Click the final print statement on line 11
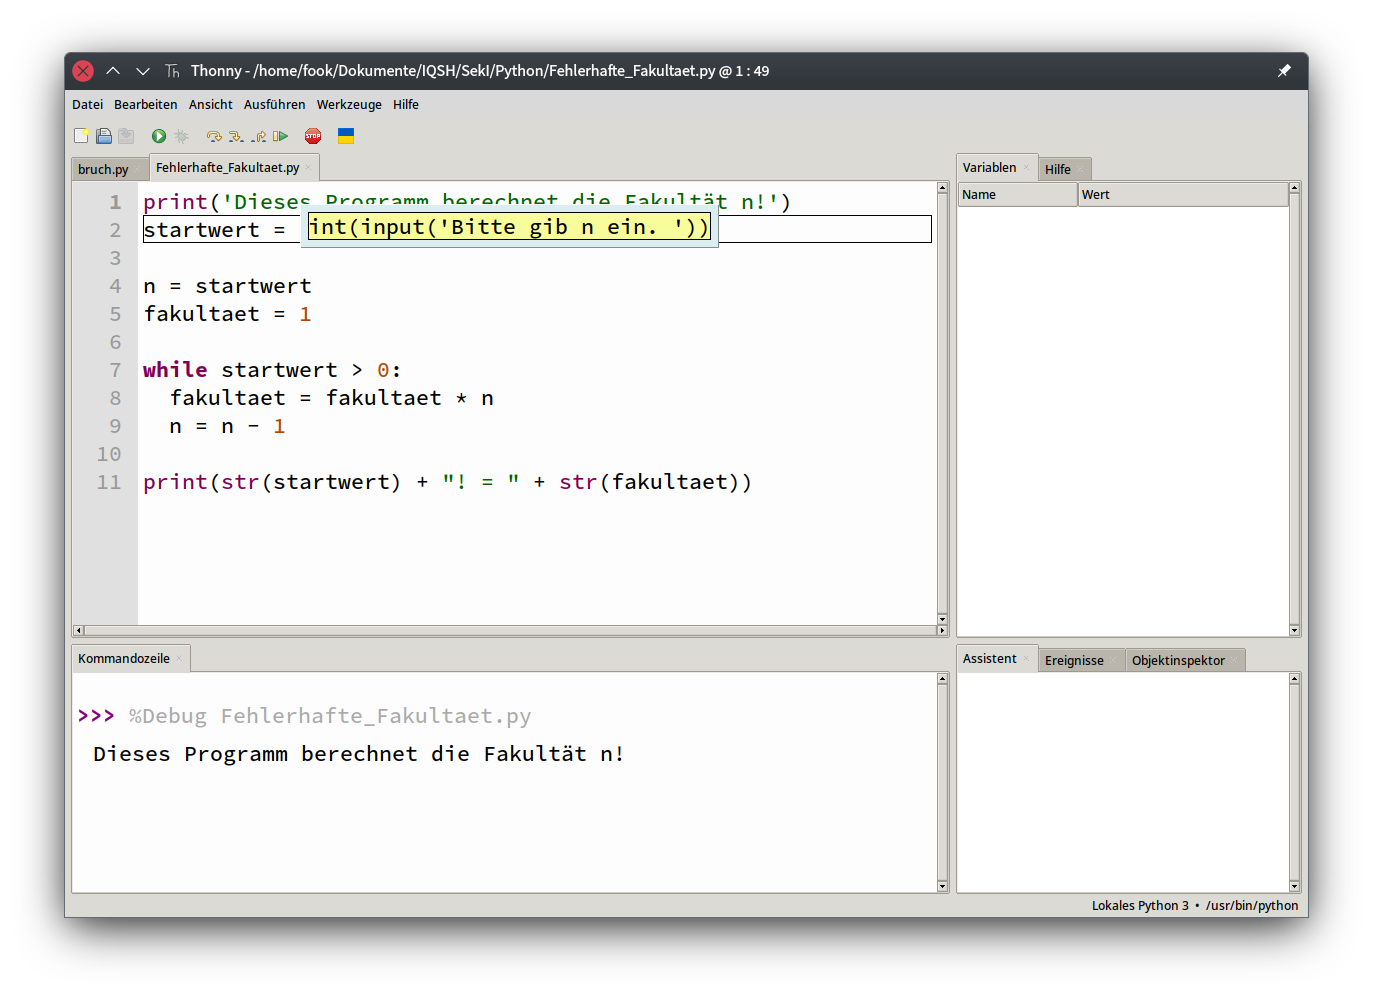1373x994 pixels. coord(447,482)
